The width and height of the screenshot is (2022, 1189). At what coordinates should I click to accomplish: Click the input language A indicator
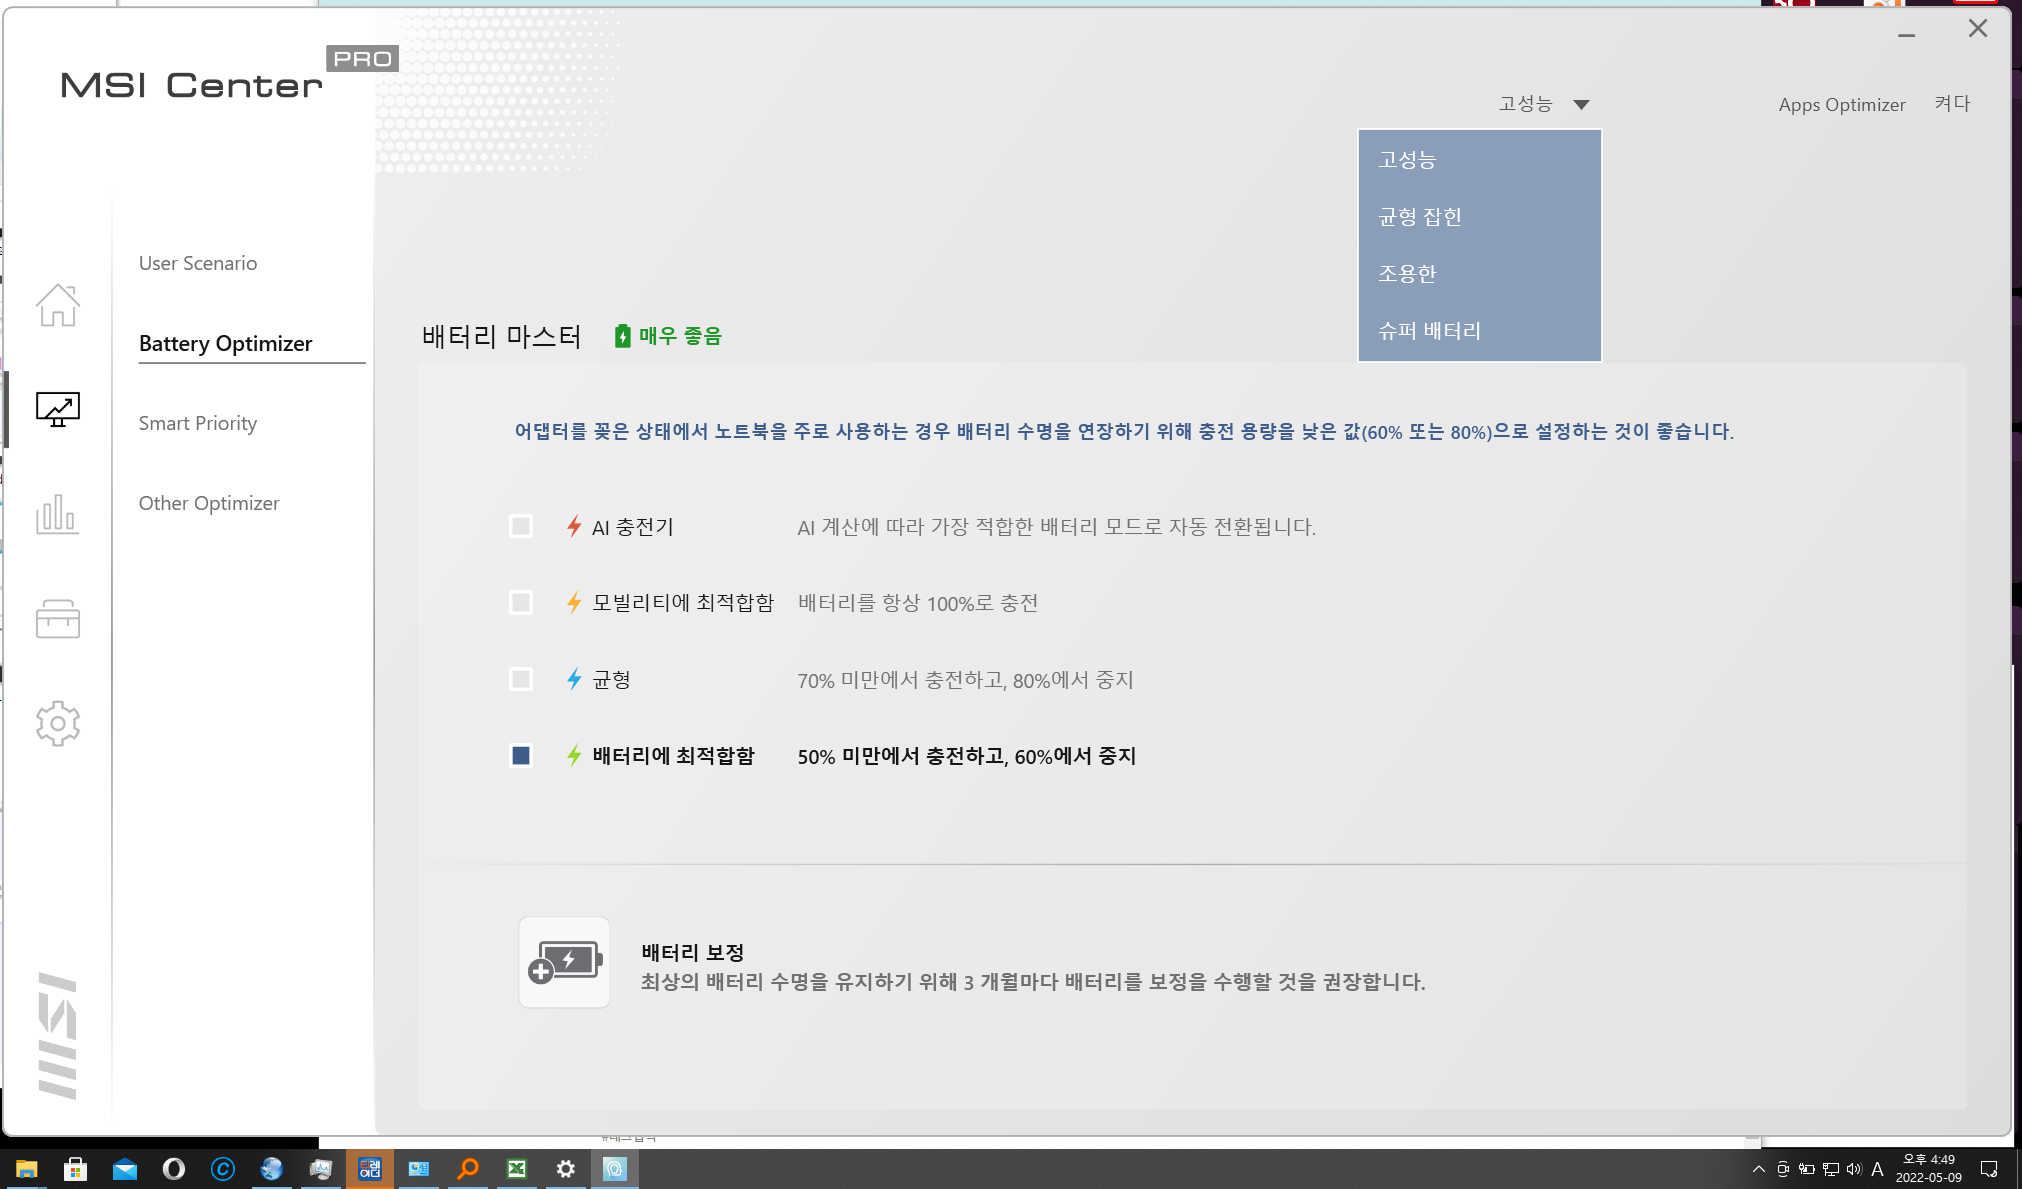click(1877, 1169)
